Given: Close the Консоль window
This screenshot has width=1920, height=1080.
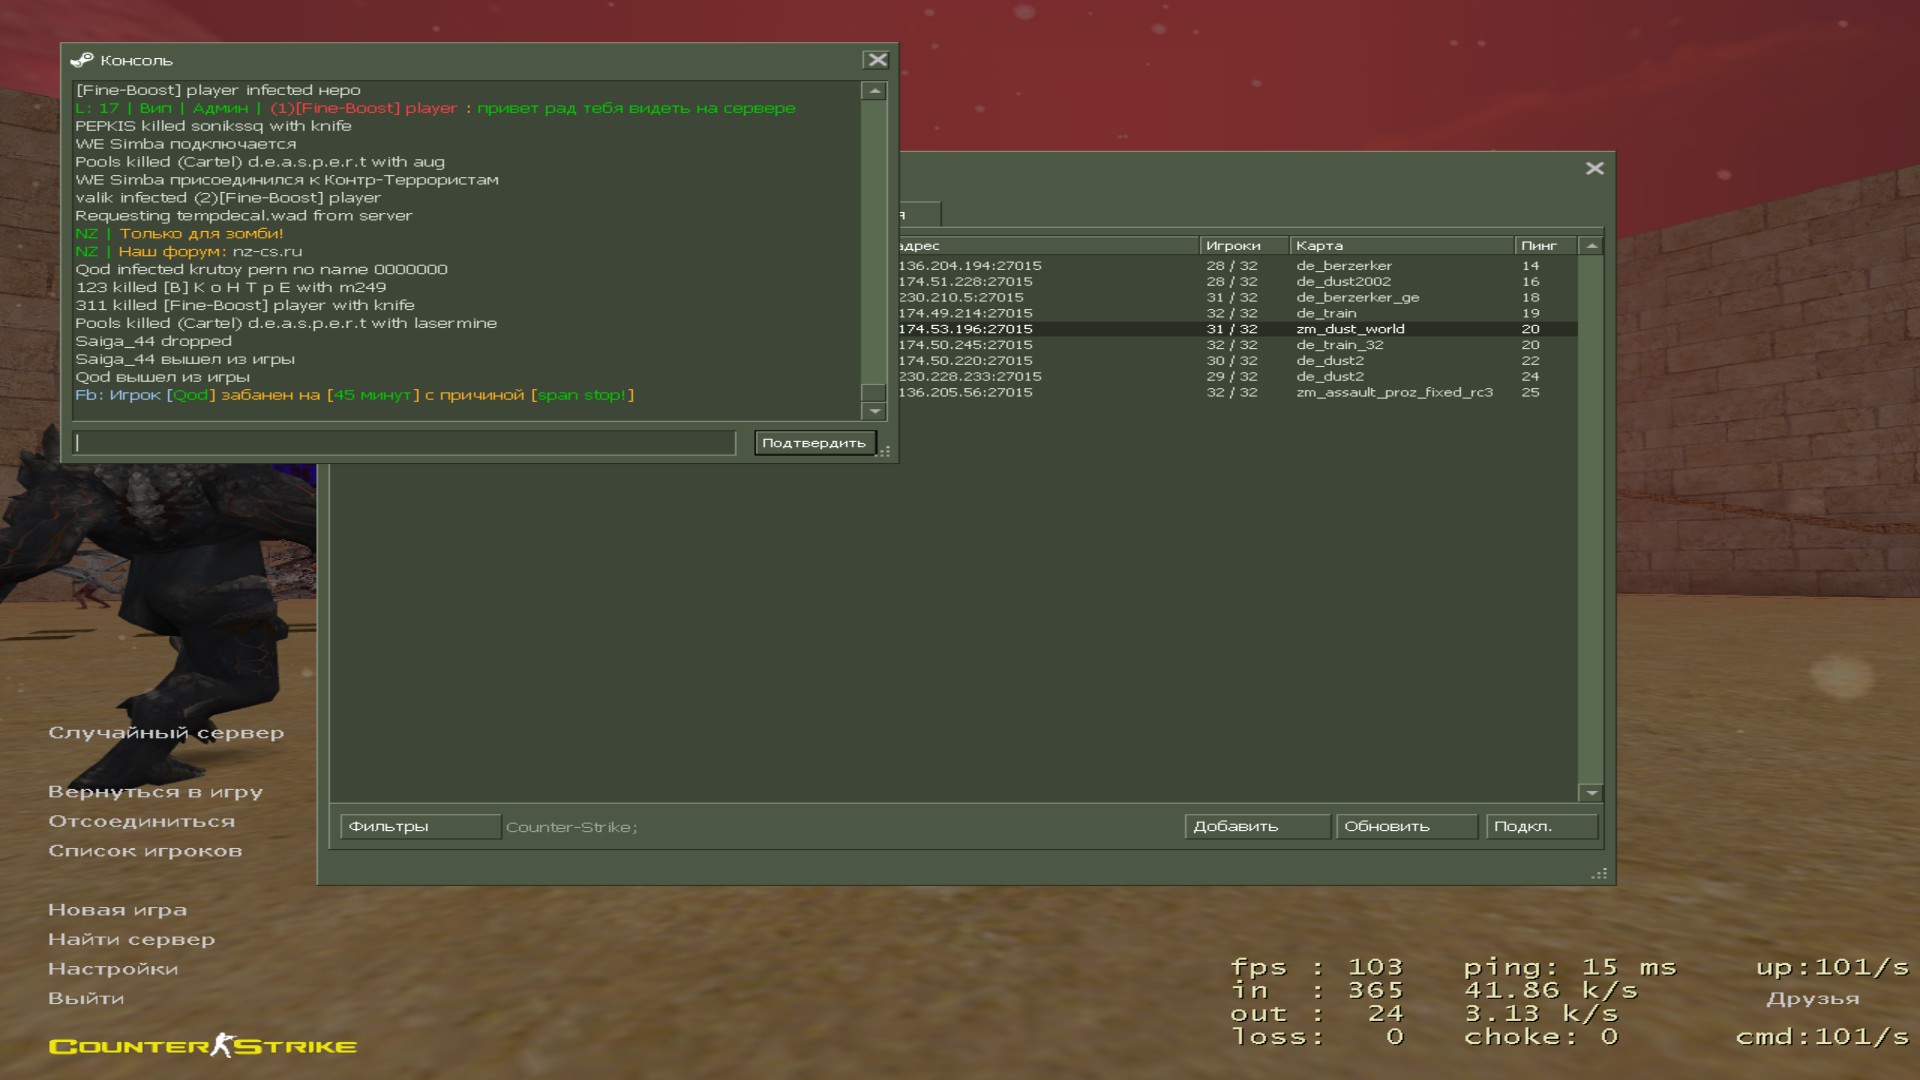Looking at the screenshot, I should pyautogui.click(x=877, y=60).
